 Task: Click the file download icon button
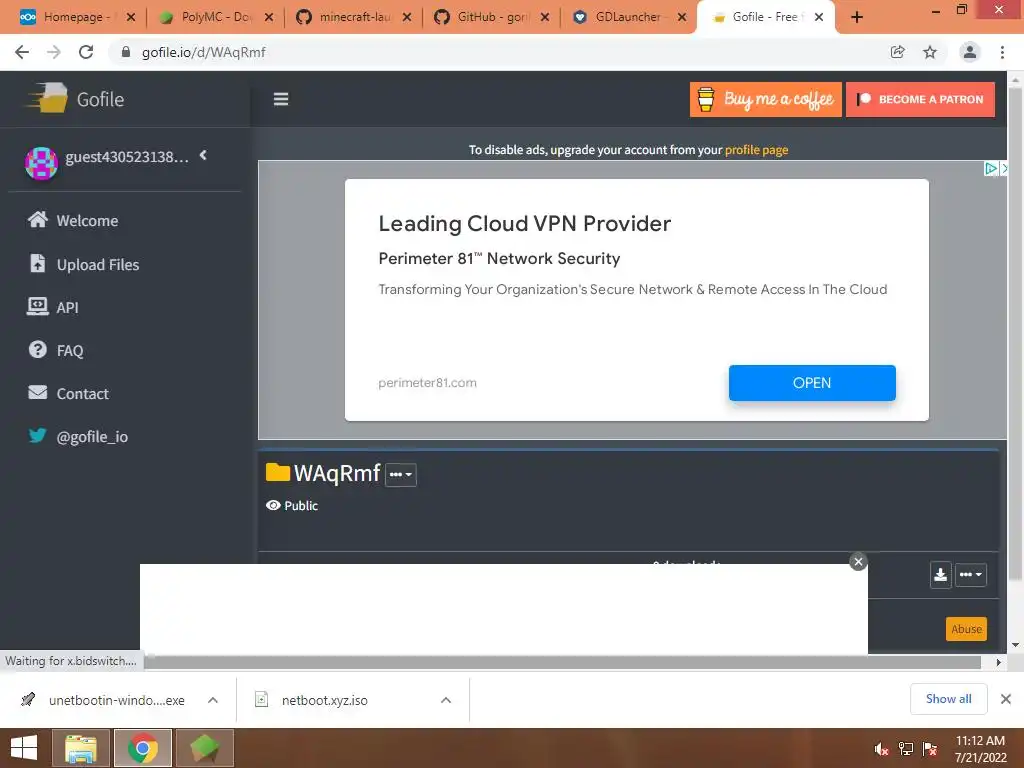point(940,575)
